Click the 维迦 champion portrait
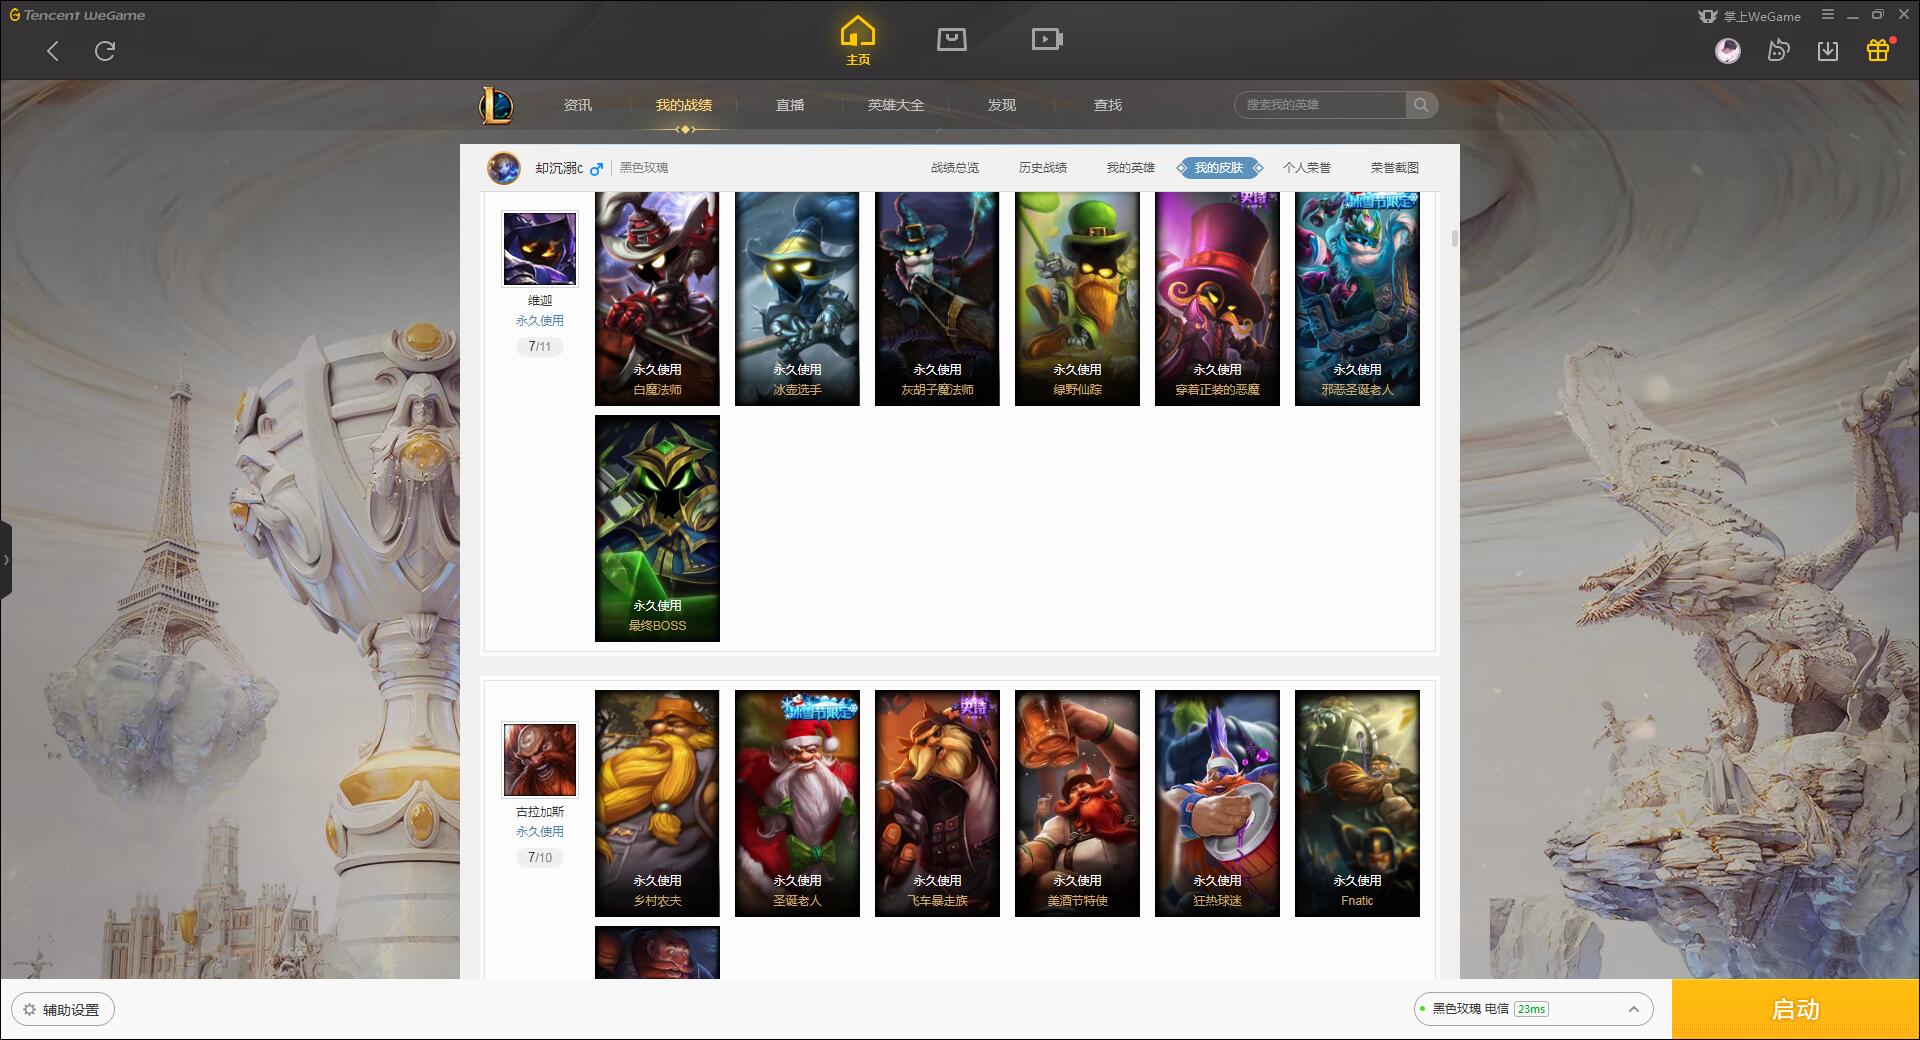Viewport: 1920px width, 1040px height. coord(540,249)
